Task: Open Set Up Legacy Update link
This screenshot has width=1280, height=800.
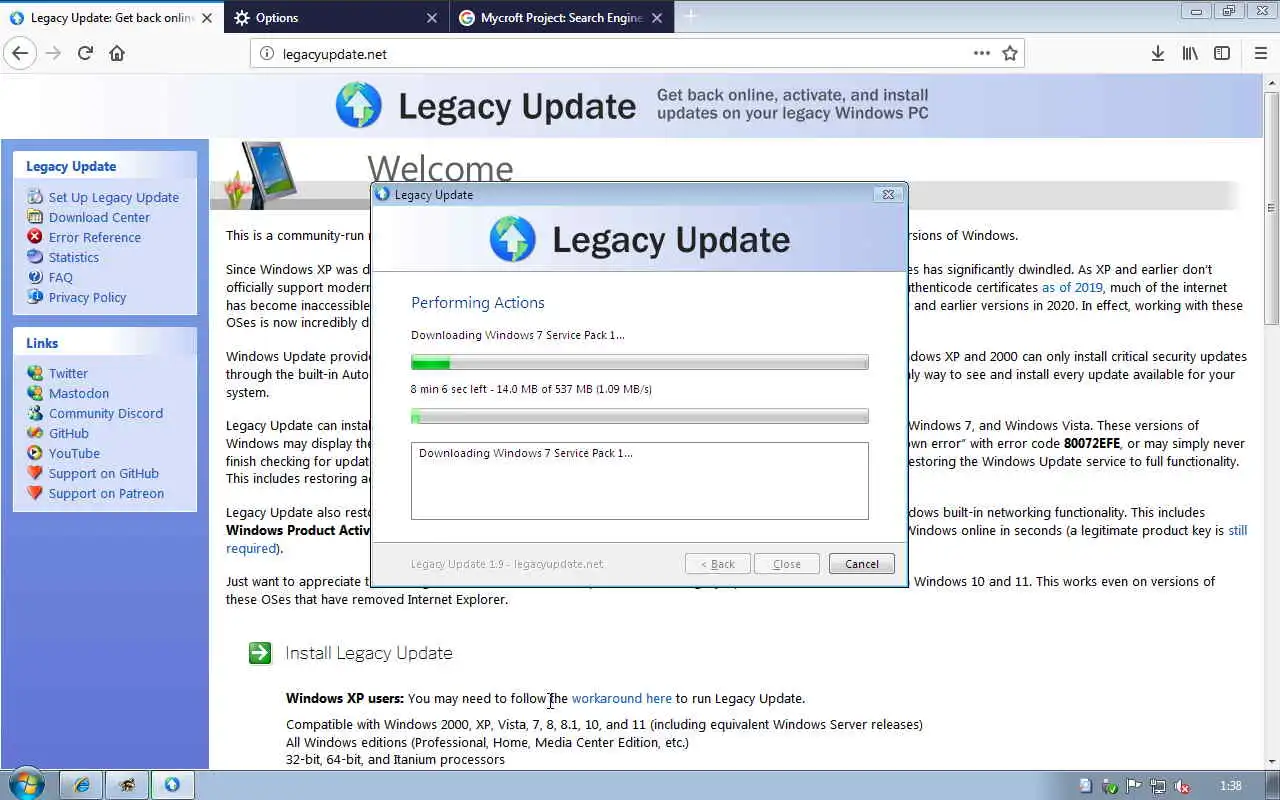Action: click(114, 197)
